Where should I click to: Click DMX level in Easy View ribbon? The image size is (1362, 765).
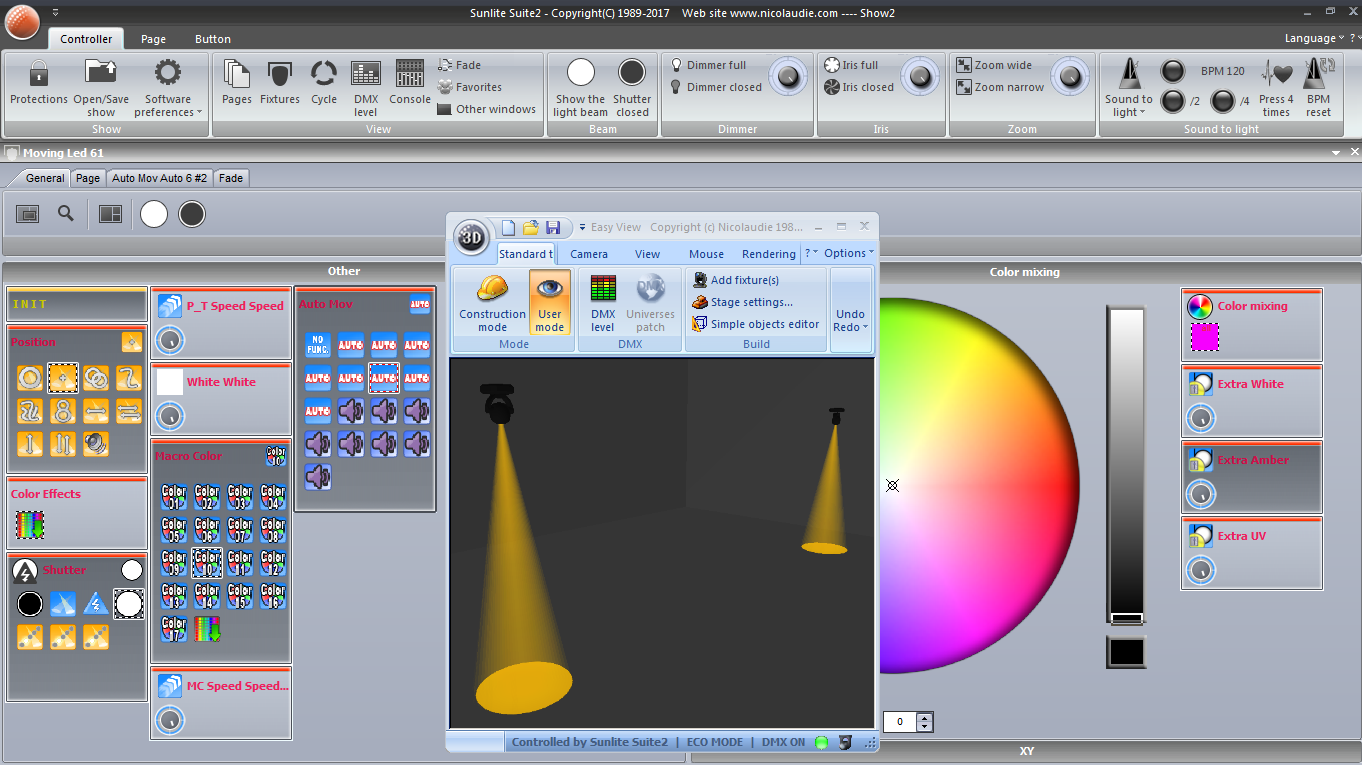pyautogui.click(x=603, y=303)
